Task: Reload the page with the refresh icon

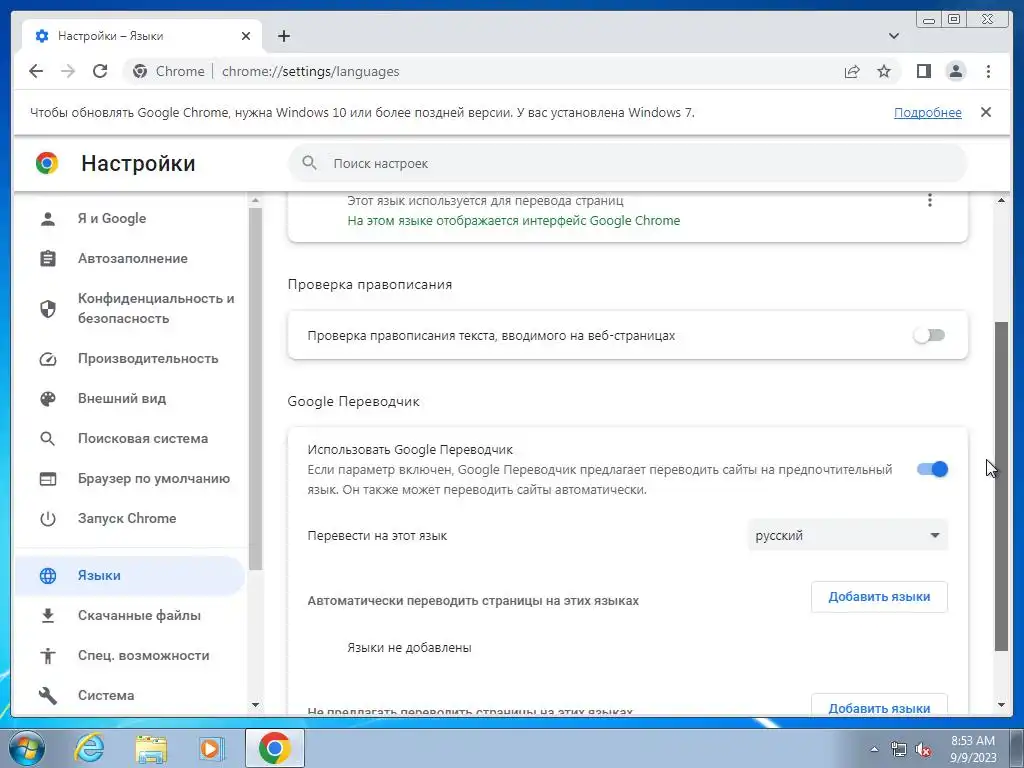Action: point(100,71)
